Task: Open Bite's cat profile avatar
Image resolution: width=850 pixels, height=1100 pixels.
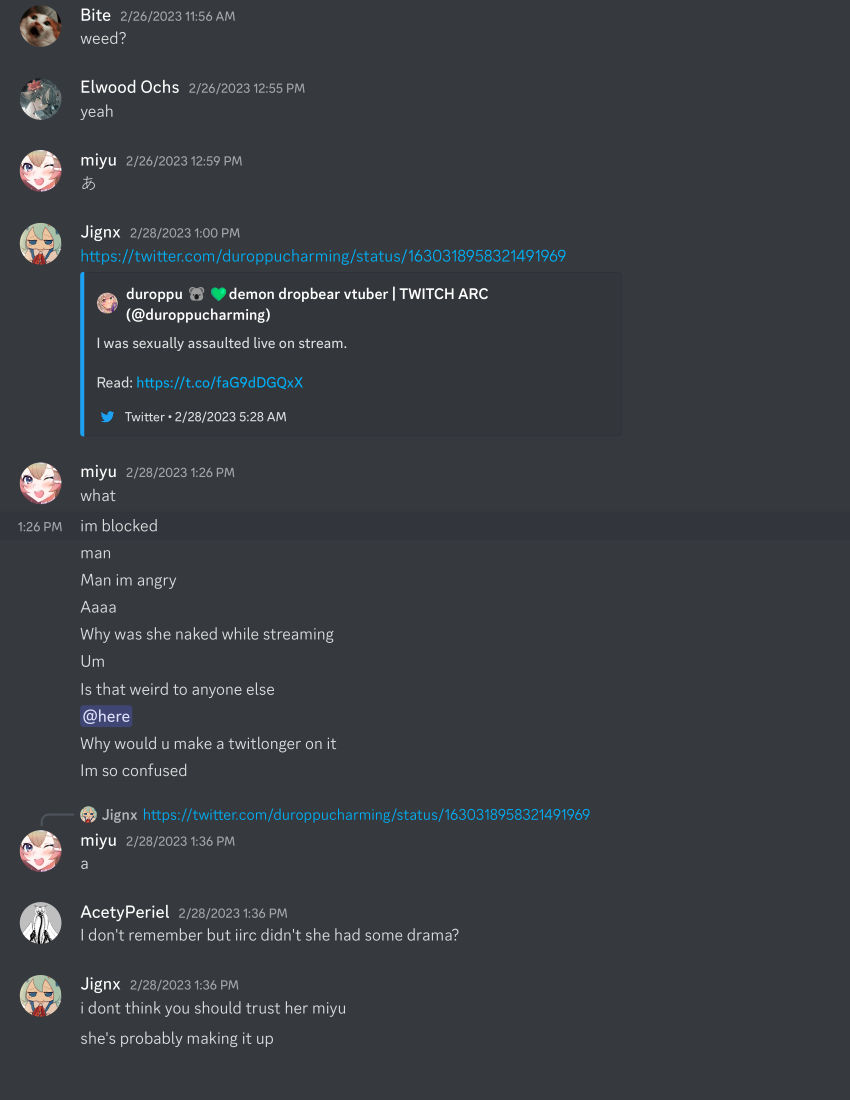Action: (40, 27)
